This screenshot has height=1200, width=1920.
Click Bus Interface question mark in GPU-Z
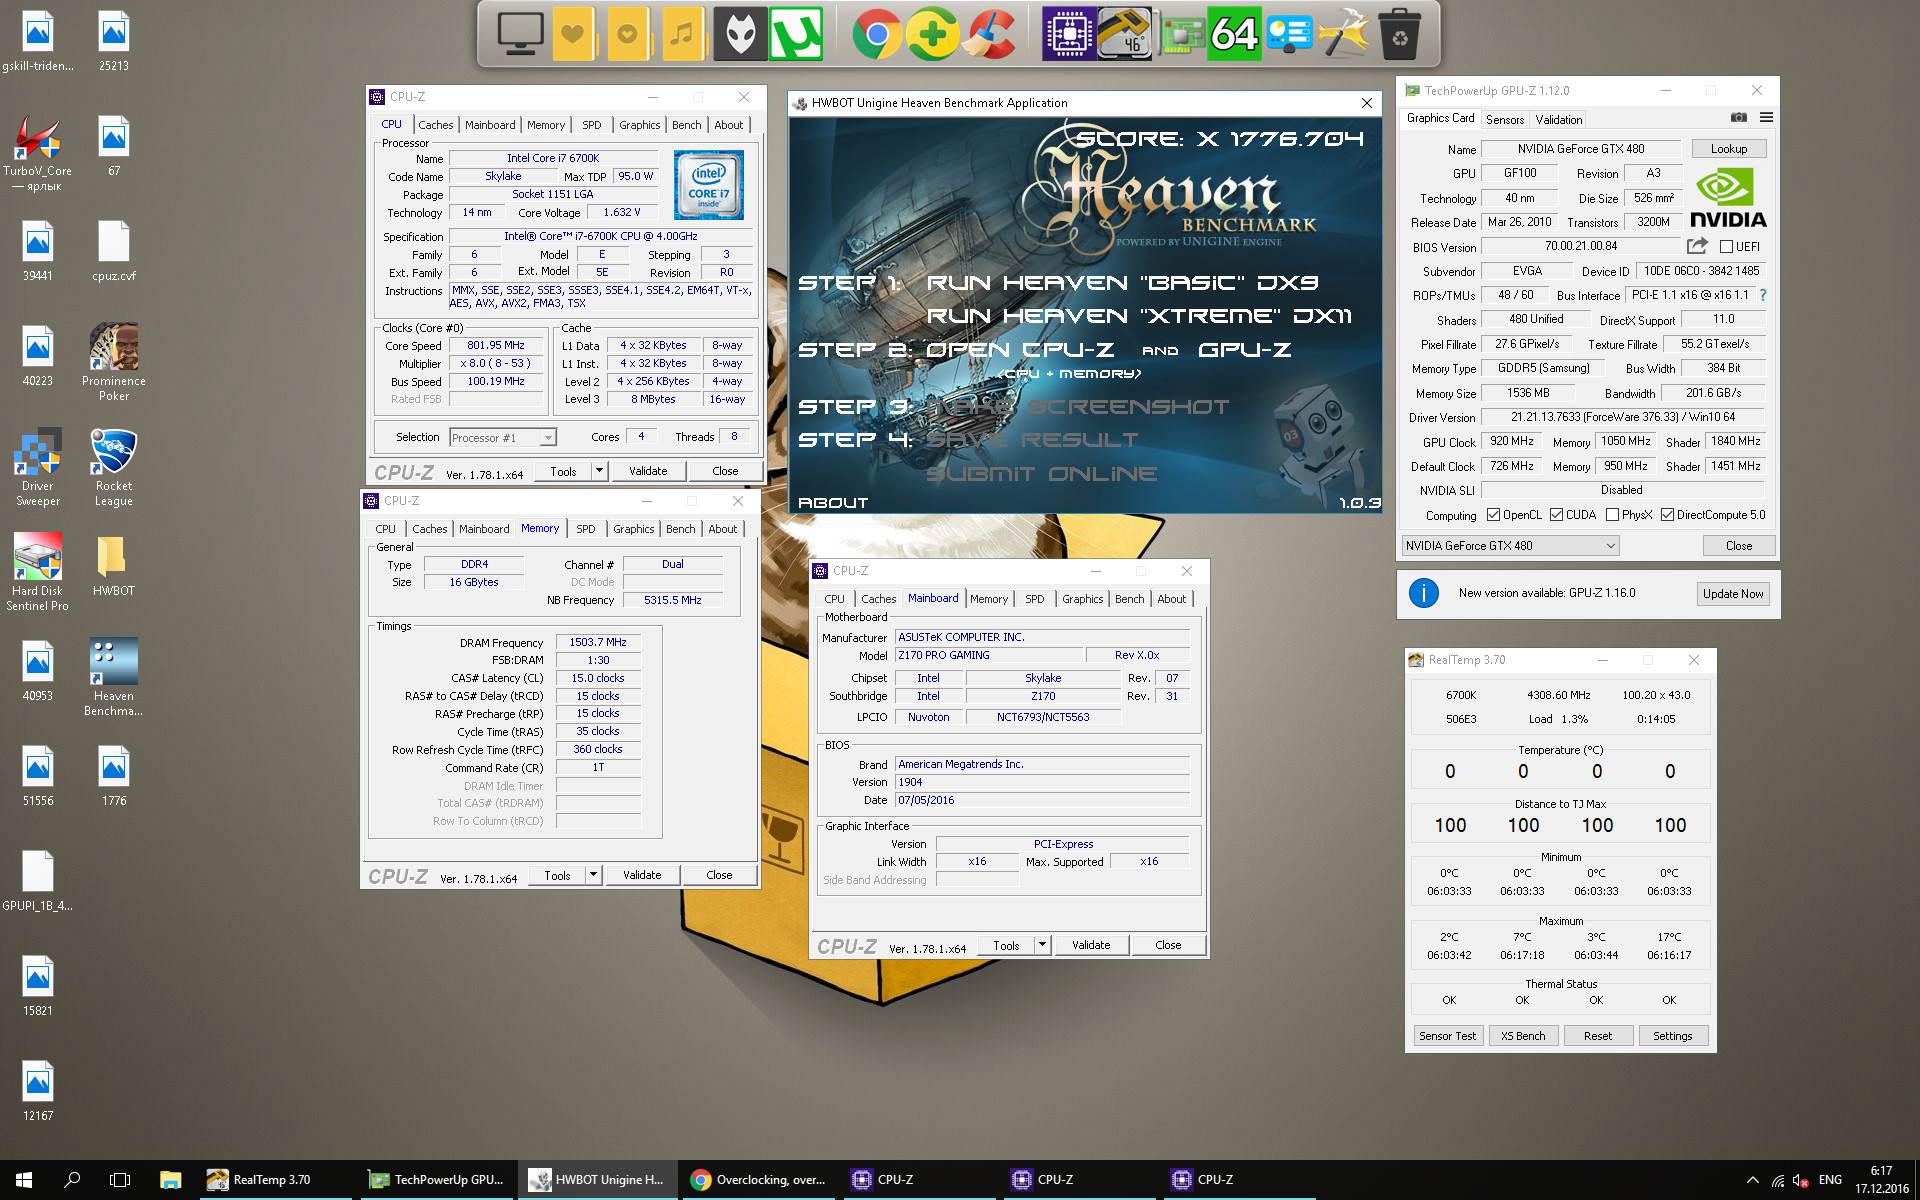pyautogui.click(x=1762, y=295)
